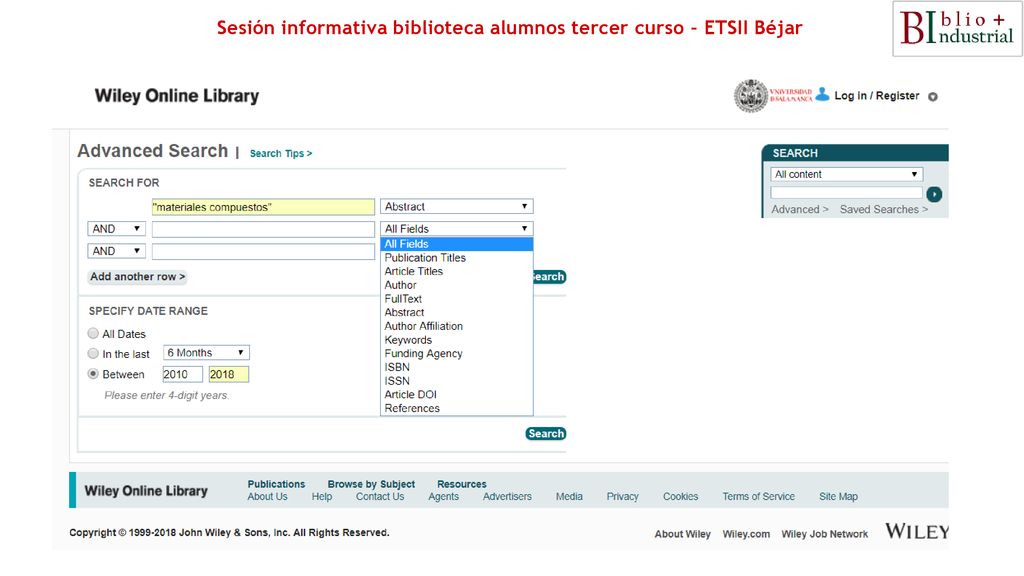Open Agents footer link

(443, 496)
